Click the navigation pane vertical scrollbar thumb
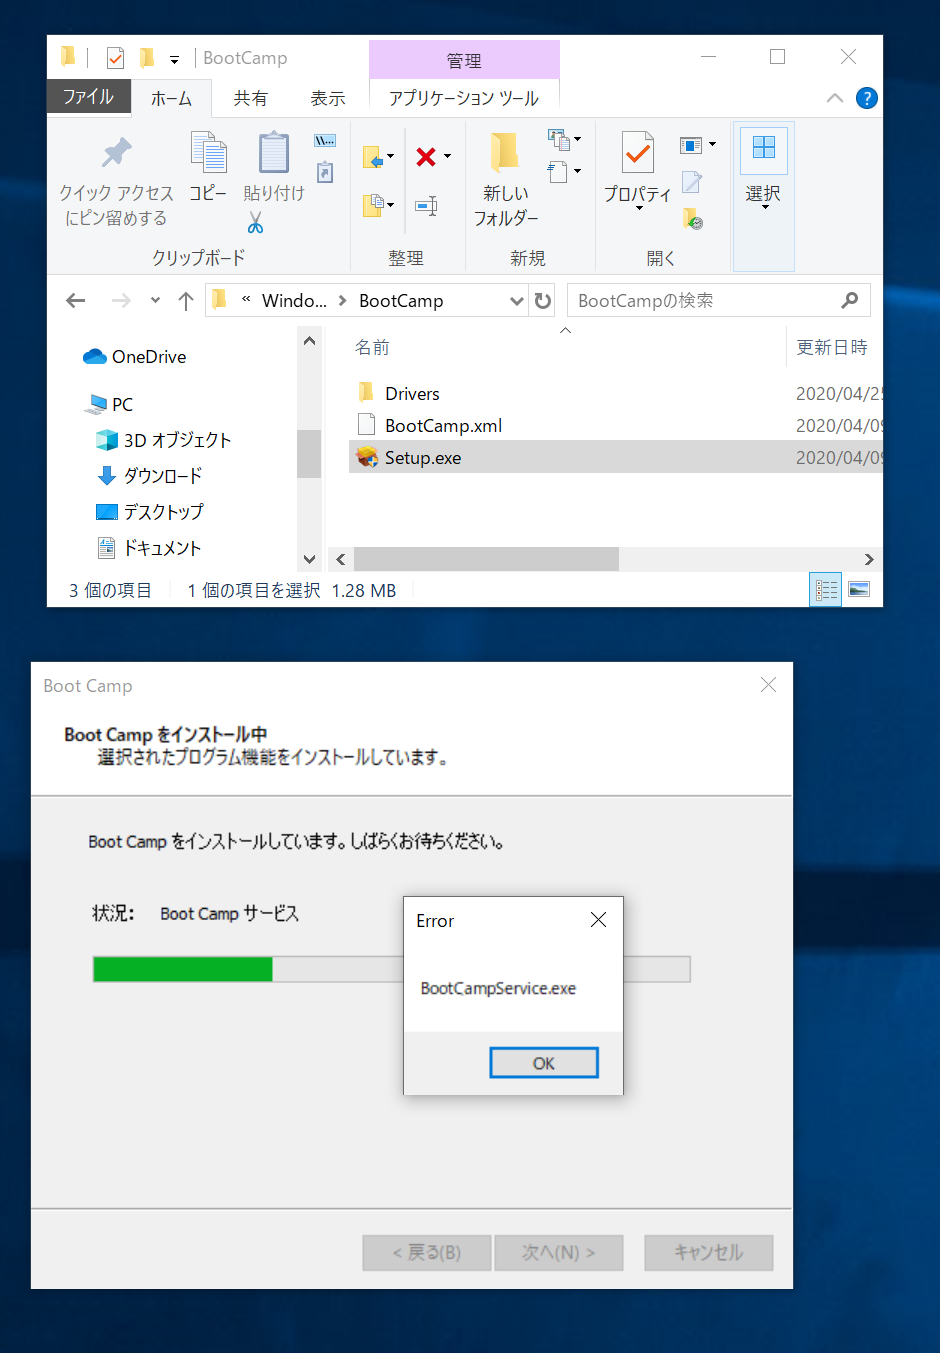This screenshot has height=1353, width=940. coord(309,453)
